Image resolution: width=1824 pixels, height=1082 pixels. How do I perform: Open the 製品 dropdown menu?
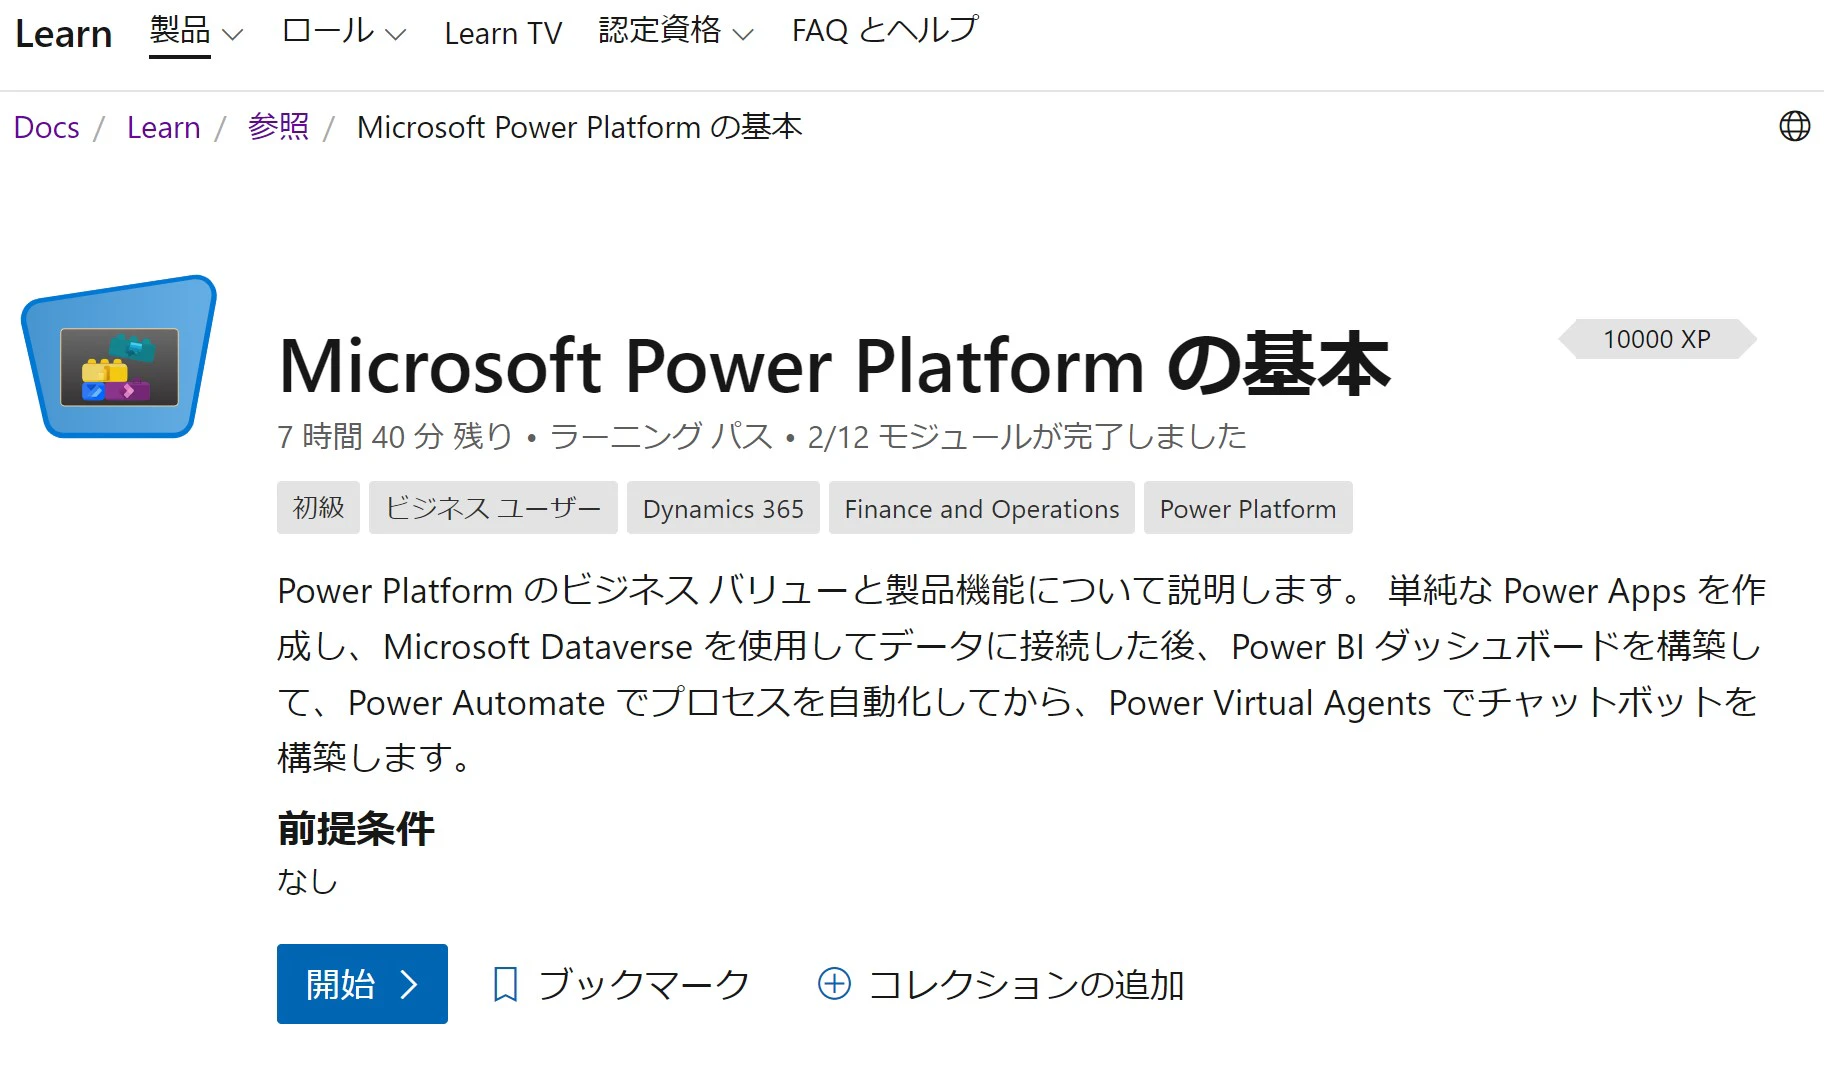pyautogui.click(x=196, y=33)
